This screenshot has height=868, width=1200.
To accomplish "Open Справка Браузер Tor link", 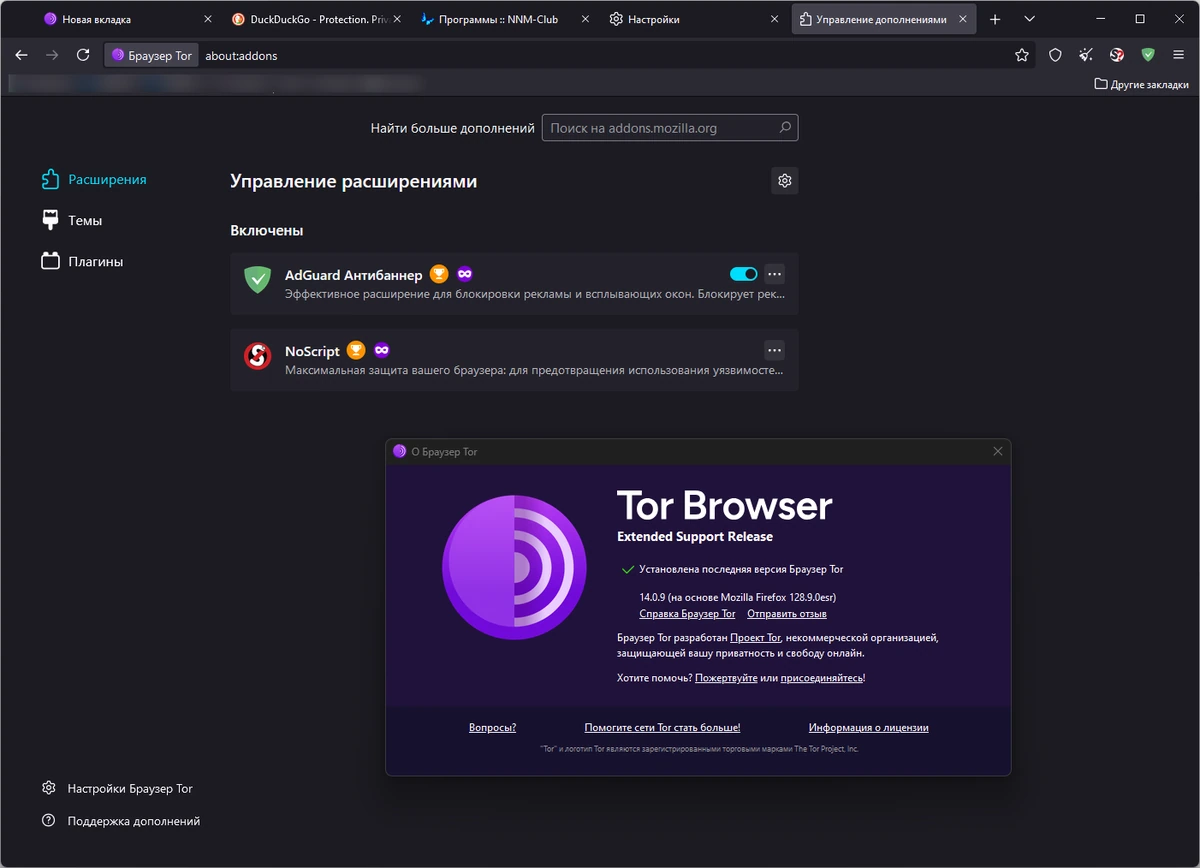I will pyautogui.click(x=687, y=614).
